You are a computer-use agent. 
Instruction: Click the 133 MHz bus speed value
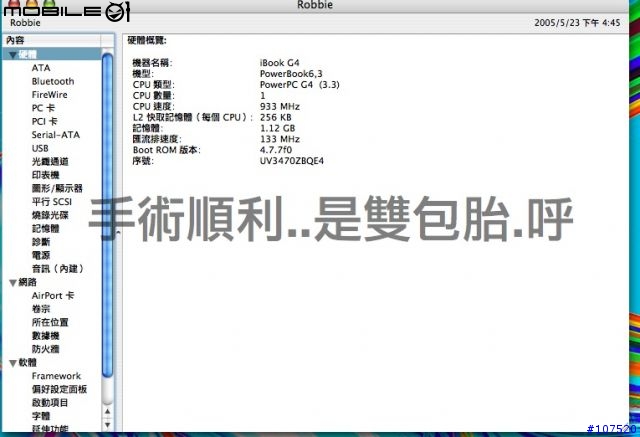tap(280, 139)
